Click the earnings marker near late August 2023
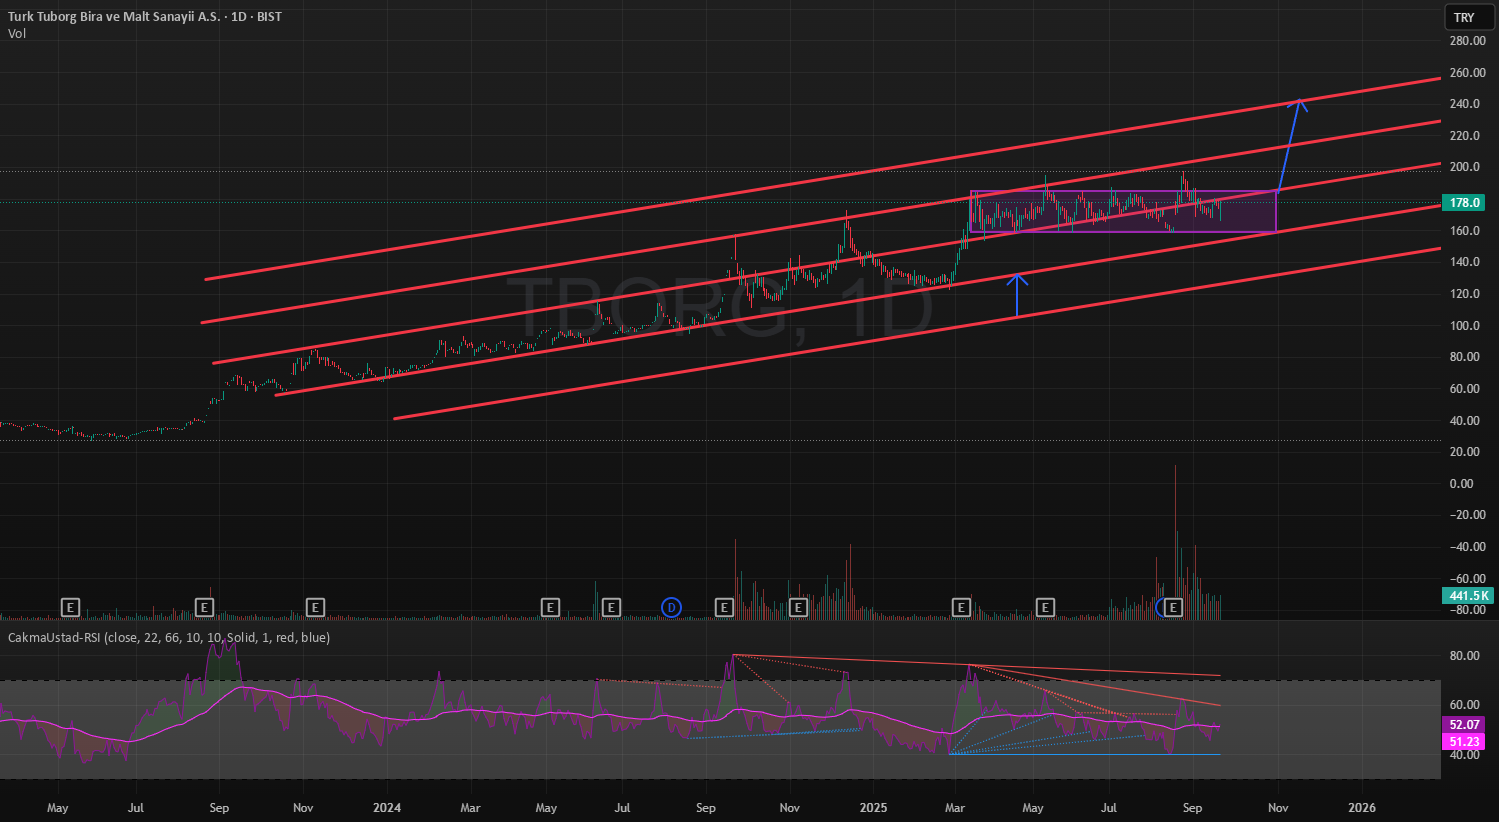Image resolution: width=1499 pixels, height=822 pixels. [204, 607]
